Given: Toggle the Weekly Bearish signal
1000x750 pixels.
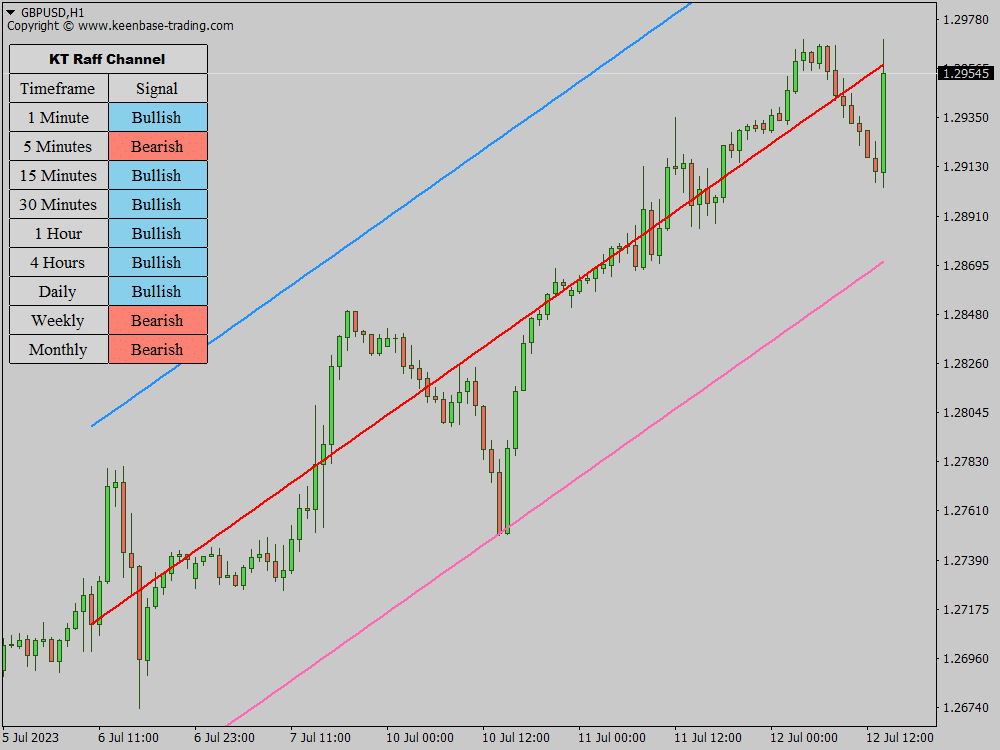Looking at the screenshot, I should click(x=157, y=320).
